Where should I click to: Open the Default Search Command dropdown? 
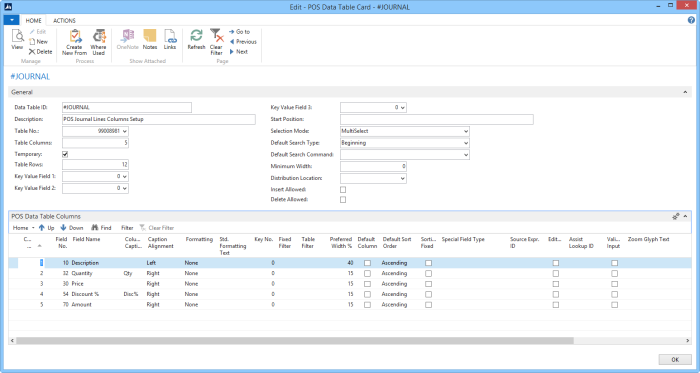click(x=466, y=154)
